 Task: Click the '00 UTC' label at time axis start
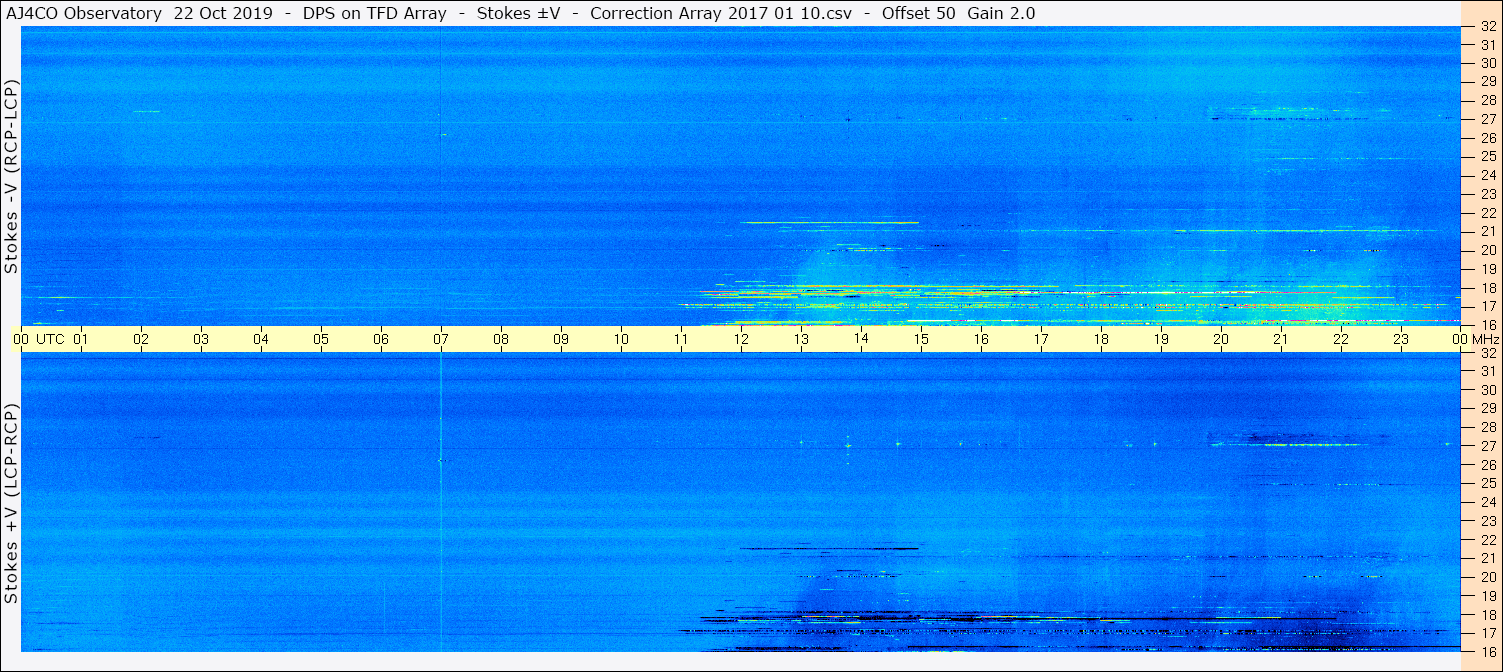[38, 339]
